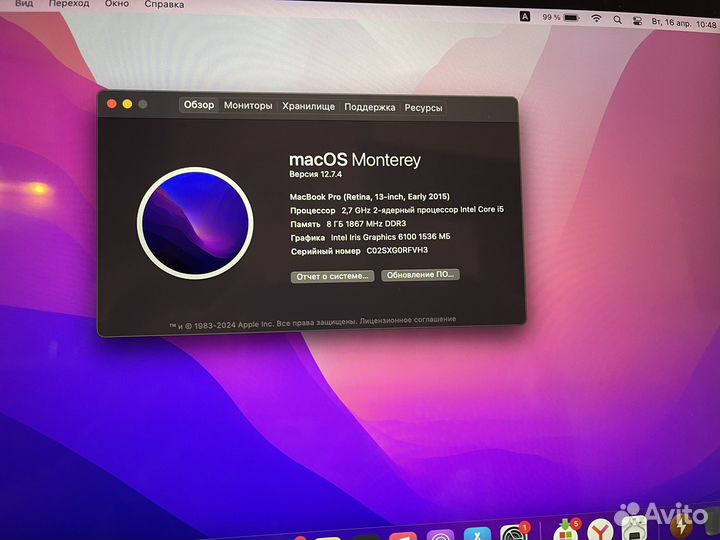Click MacBook Pro (Retina, 13-inch, Early 2015) text
The height and width of the screenshot is (540, 720).
pos(370,197)
